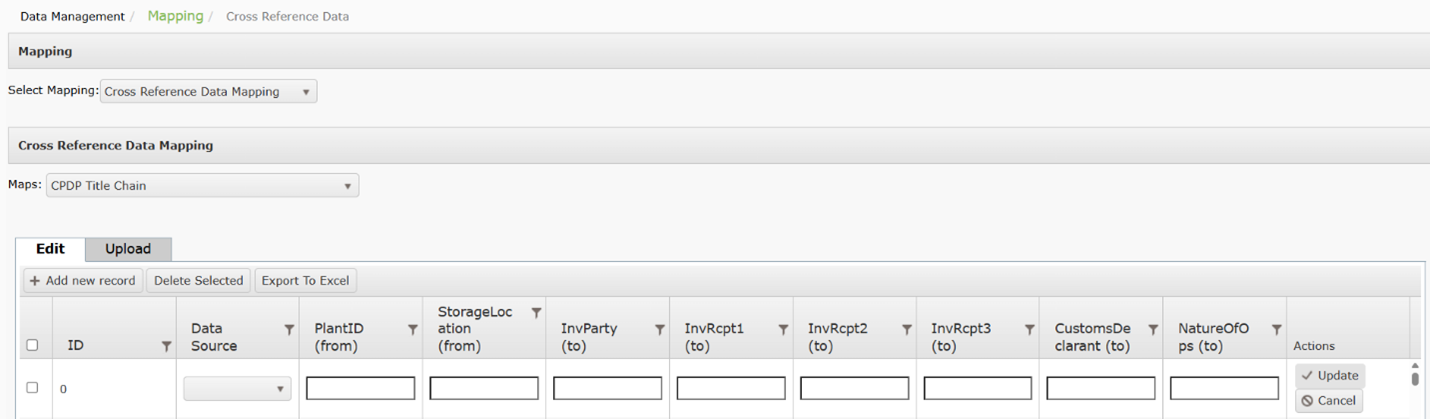Click the Update button in Actions
The height and width of the screenshot is (419, 1430).
point(1330,376)
